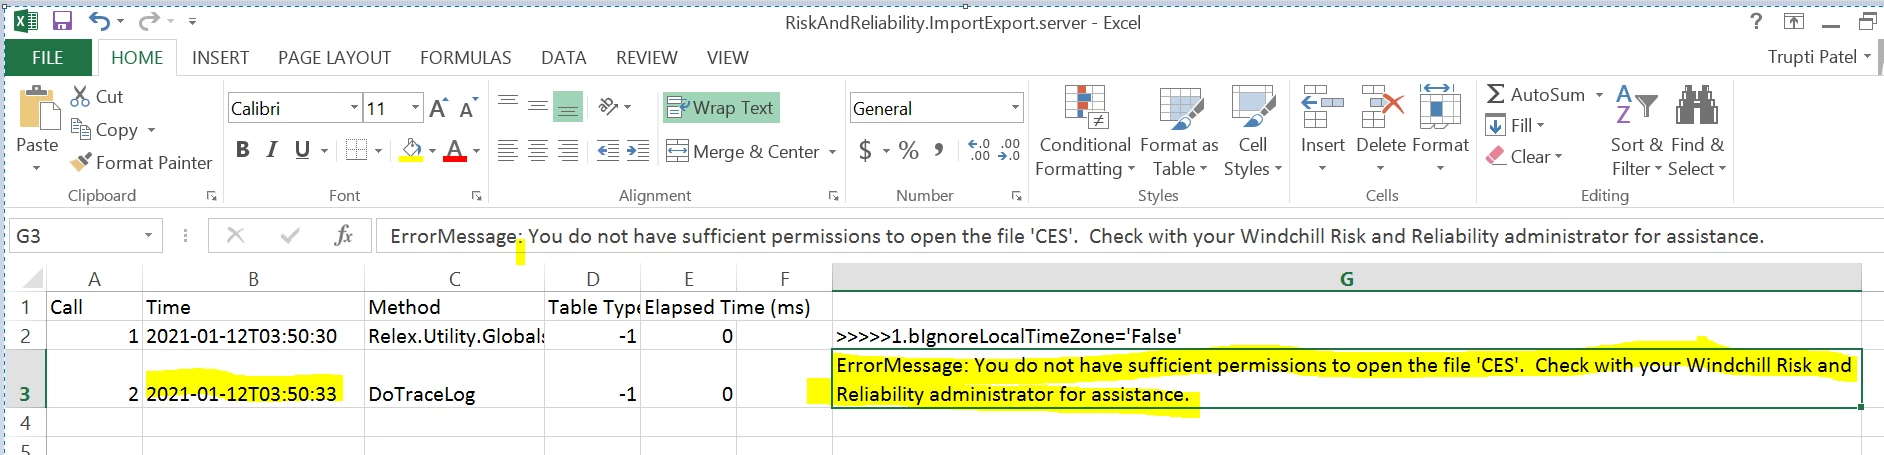The height and width of the screenshot is (455, 1884).
Task: Decrease the indent
Action: 608,151
